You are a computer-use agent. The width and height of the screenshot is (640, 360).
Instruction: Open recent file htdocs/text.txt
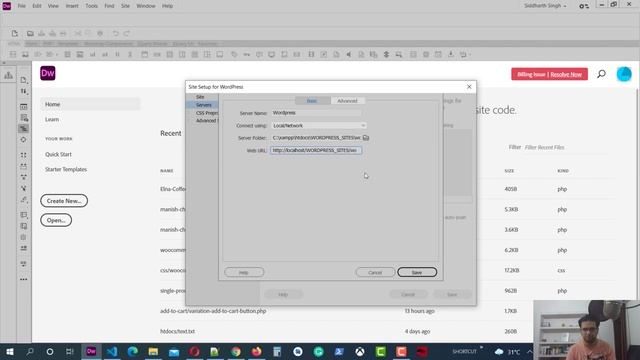(178, 331)
